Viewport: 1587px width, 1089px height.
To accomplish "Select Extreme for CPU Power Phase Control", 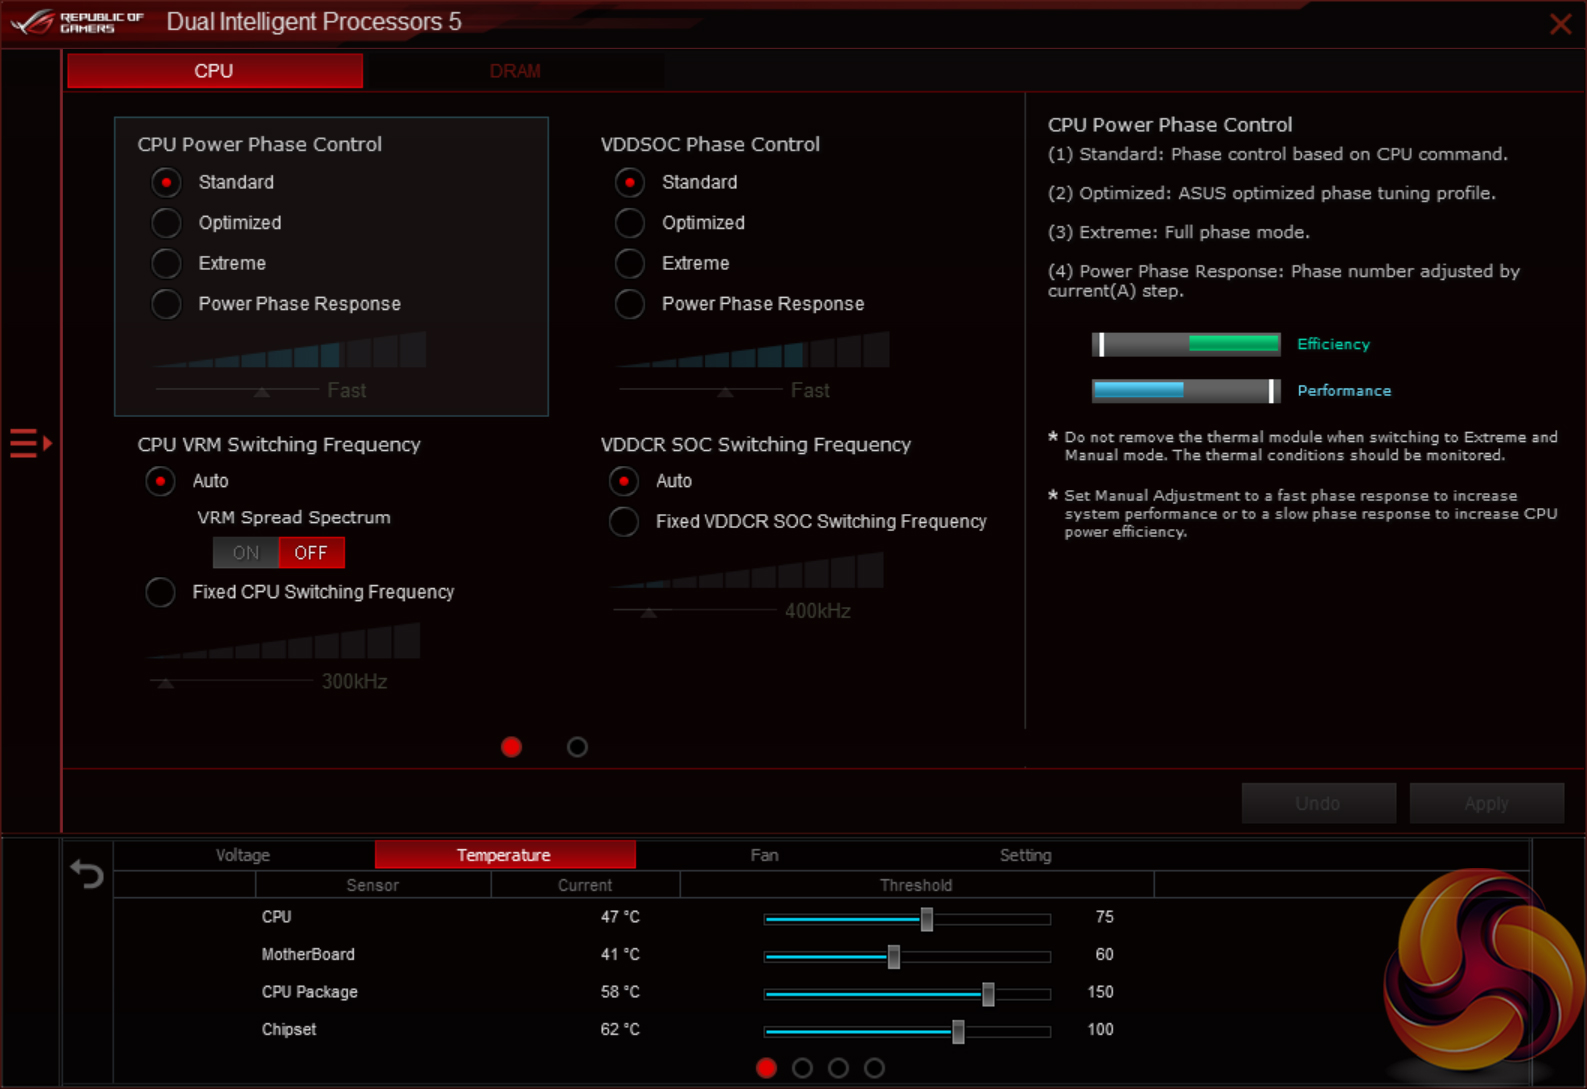I will (x=166, y=263).
